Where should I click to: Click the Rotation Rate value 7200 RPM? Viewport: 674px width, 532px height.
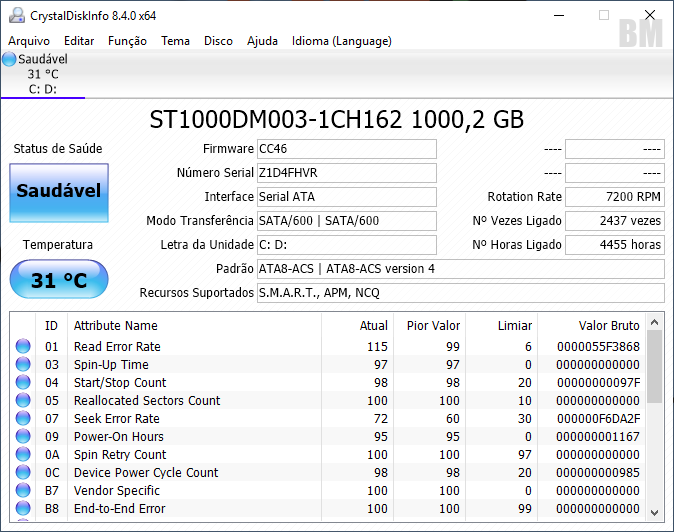pos(615,197)
